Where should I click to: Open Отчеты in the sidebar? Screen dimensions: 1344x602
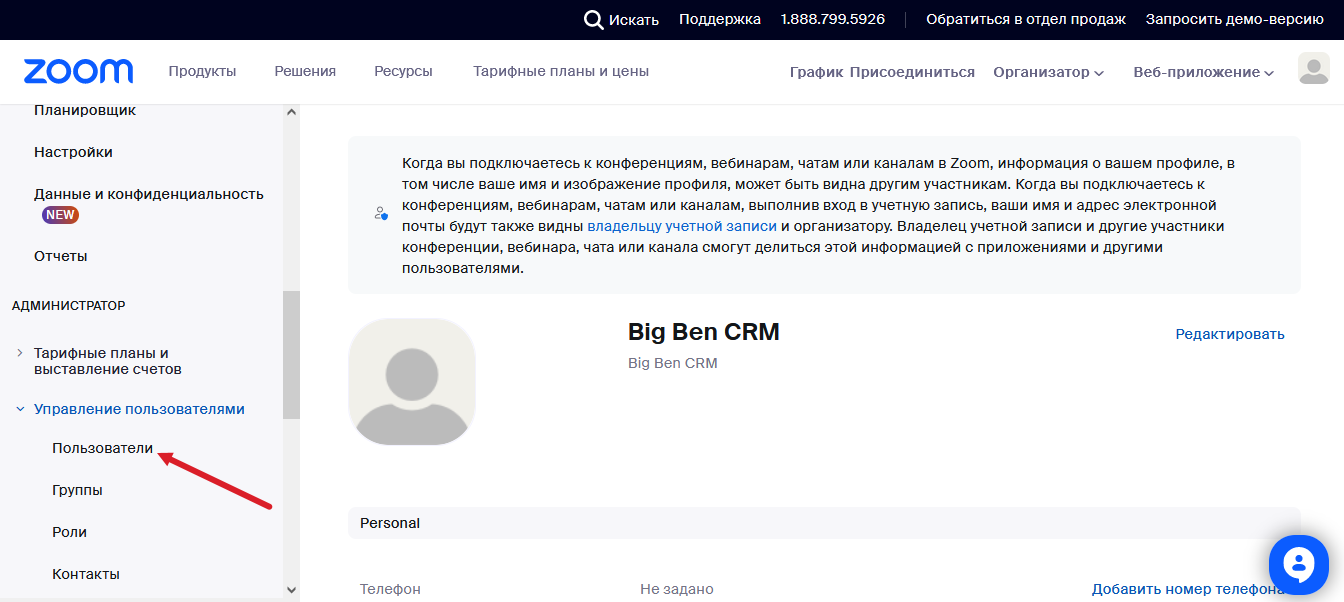tap(60, 256)
